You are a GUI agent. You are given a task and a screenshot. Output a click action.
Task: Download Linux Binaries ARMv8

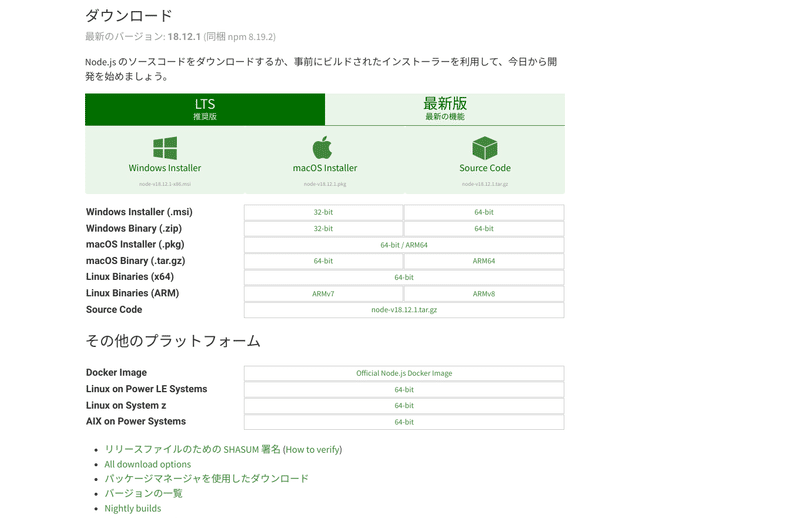(484, 294)
